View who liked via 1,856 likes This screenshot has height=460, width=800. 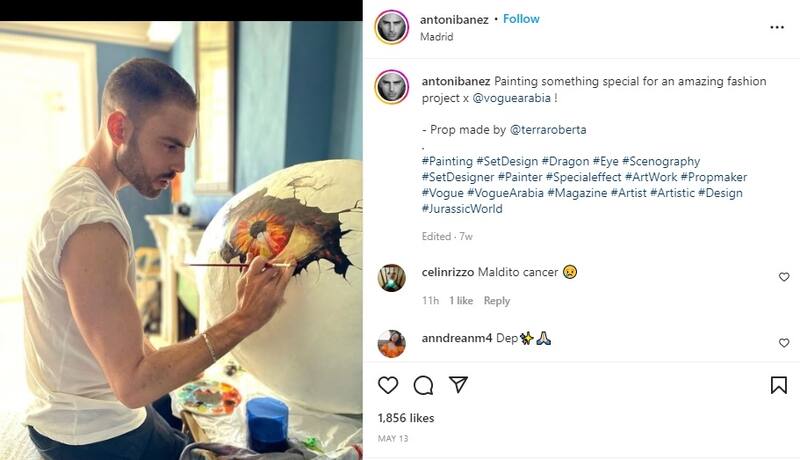pyautogui.click(x=406, y=417)
